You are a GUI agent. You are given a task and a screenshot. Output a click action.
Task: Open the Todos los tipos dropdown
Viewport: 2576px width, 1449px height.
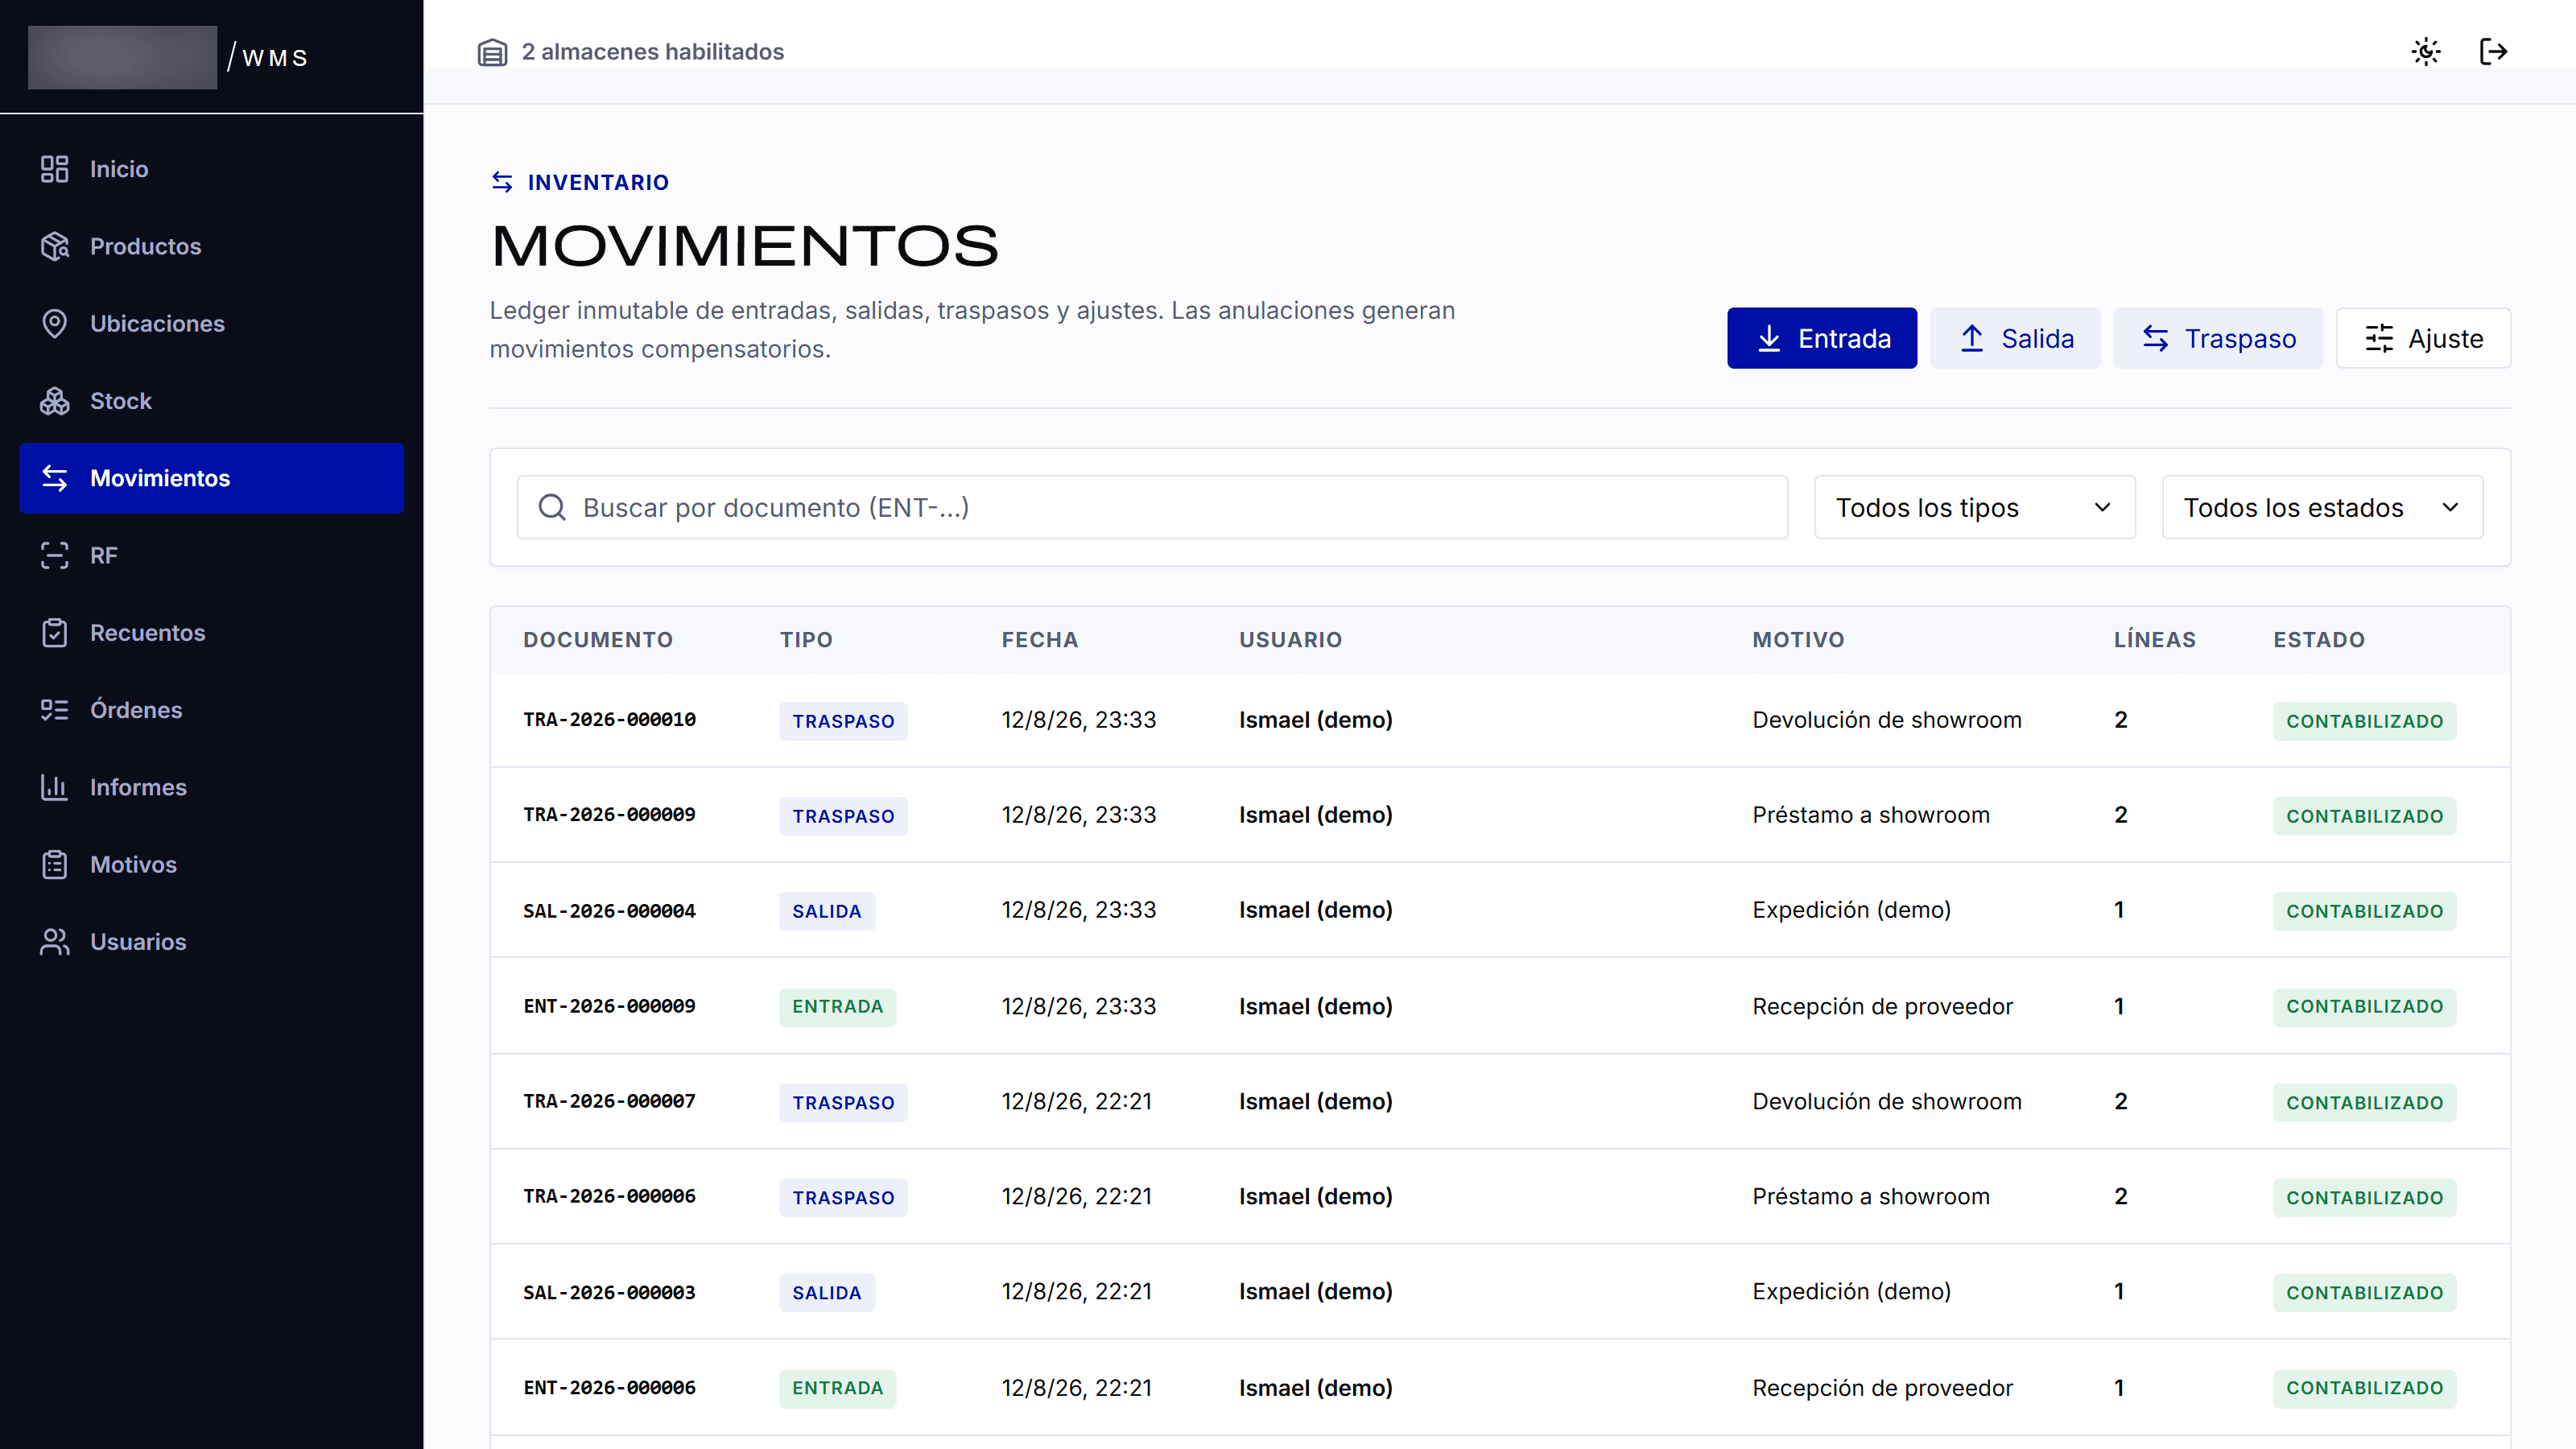[1974, 507]
